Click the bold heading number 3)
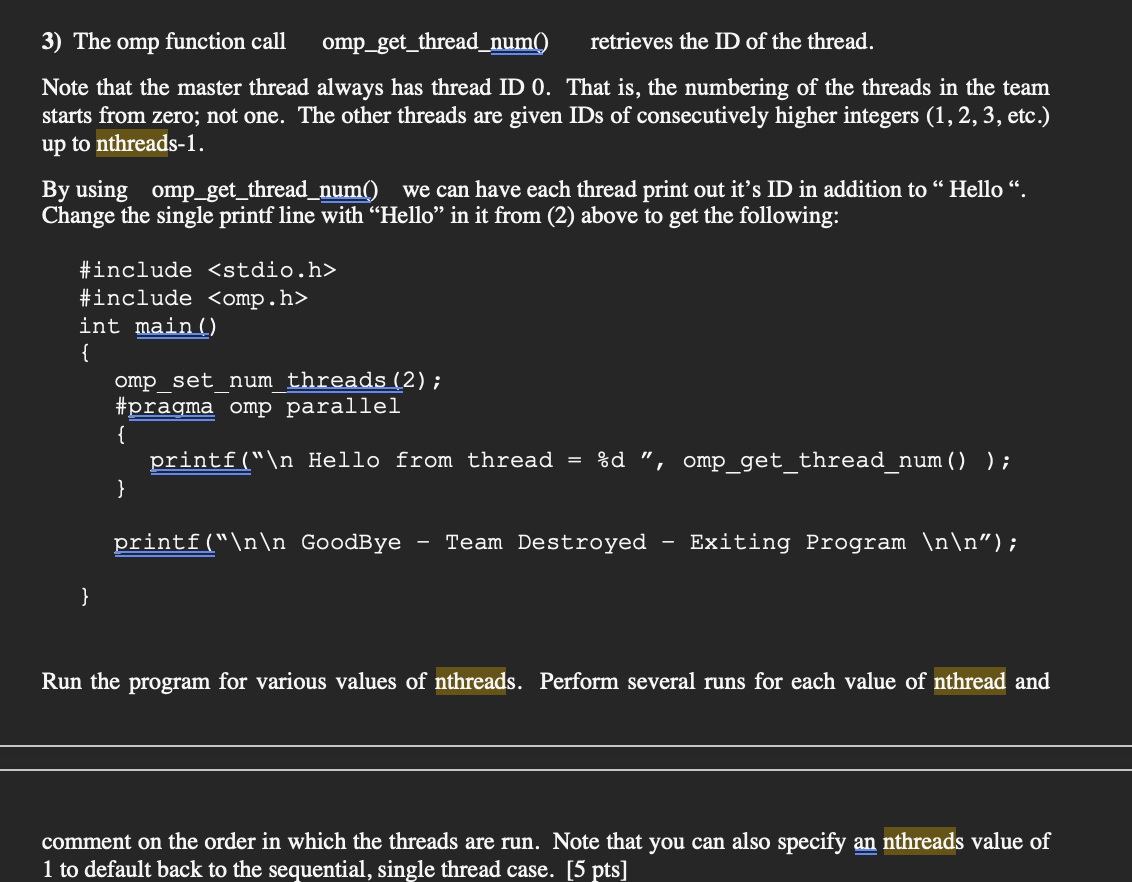The height and width of the screenshot is (882, 1132). [x=50, y=41]
